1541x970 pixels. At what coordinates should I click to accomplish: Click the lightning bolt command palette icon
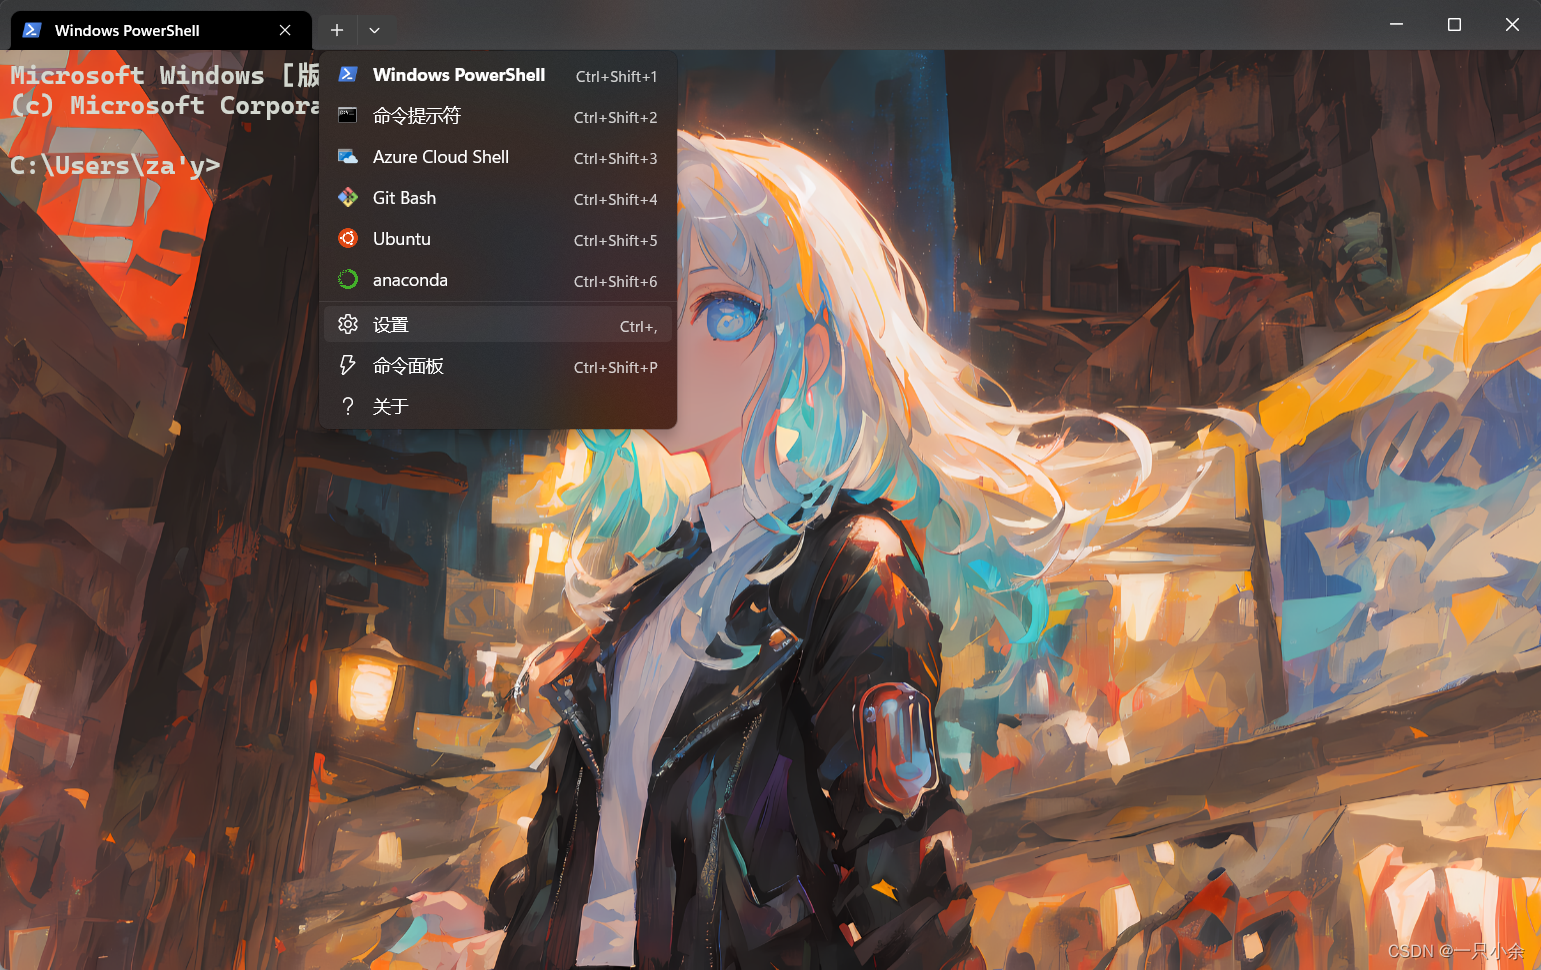[x=348, y=365]
